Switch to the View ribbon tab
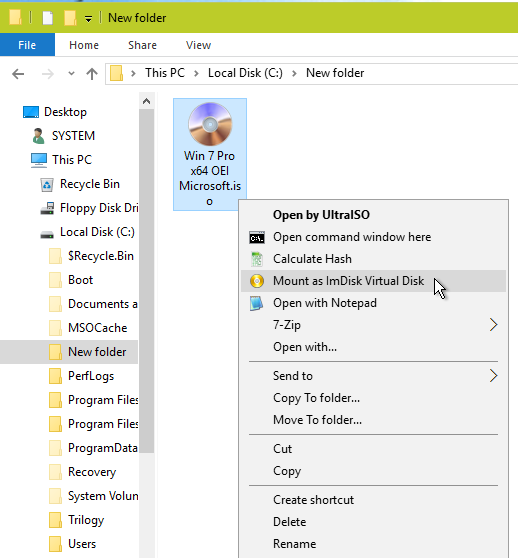 coord(199,45)
